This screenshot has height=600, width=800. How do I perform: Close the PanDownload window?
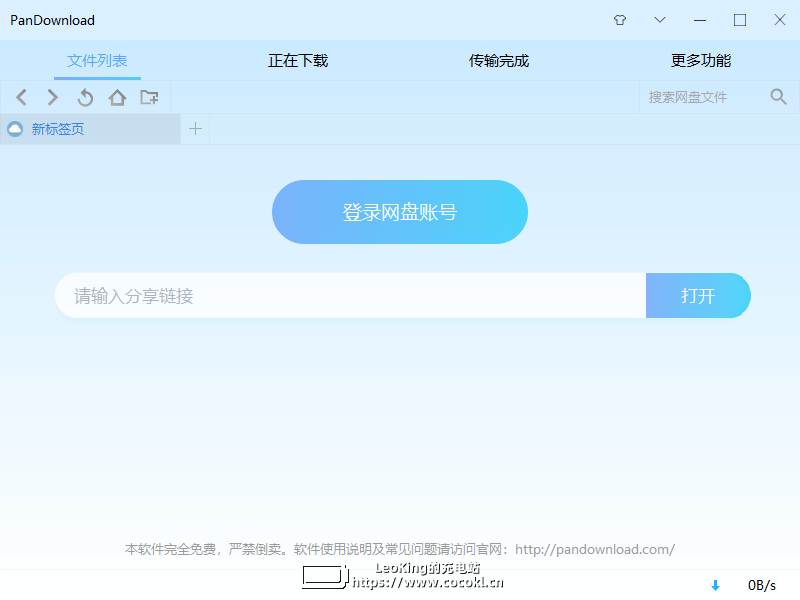(780, 20)
